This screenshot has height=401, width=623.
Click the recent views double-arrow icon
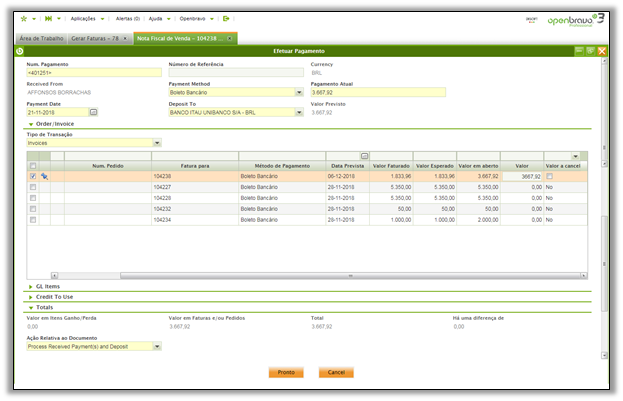click(x=50, y=18)
